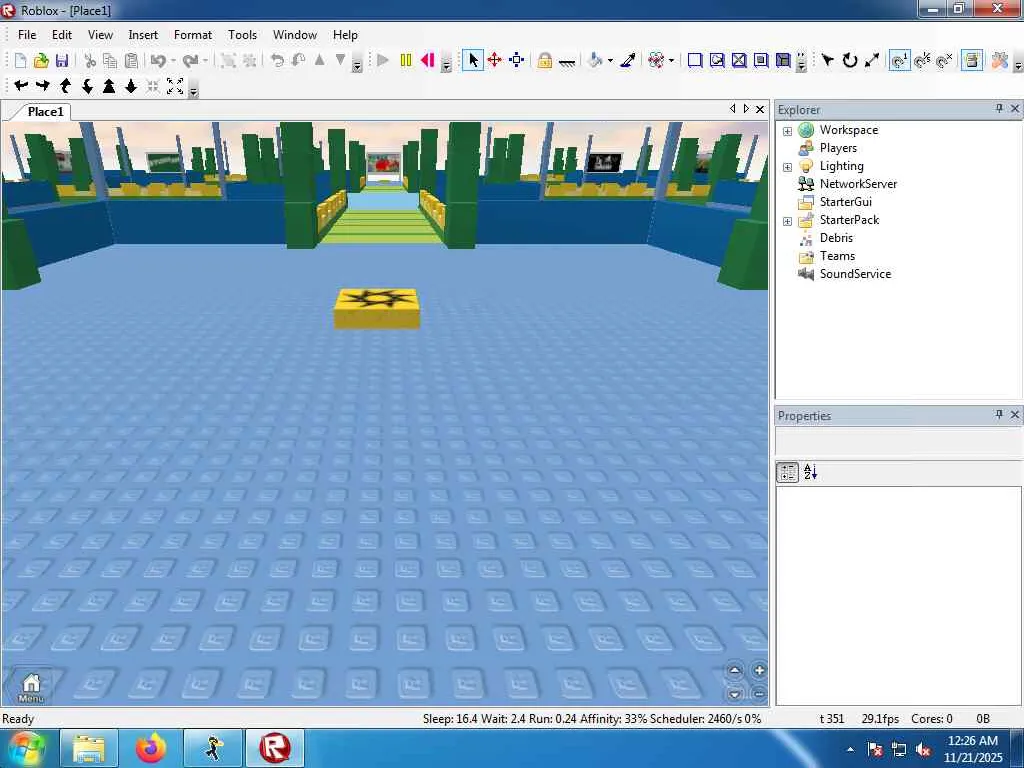Click the Save file icon
Viewport: 1024px width, 768px height.
(62, 61)
